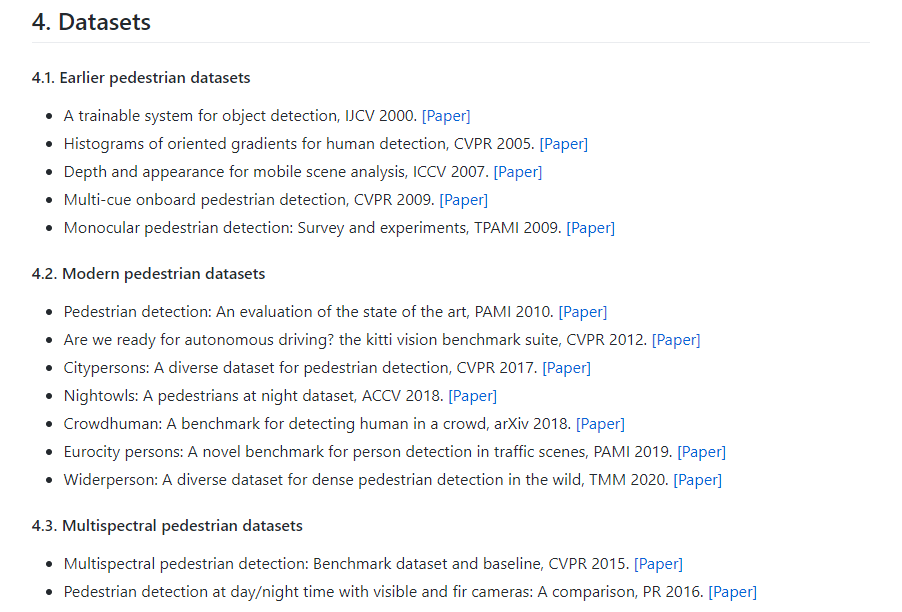This screenshot has width=902, height=612.
Task: Open the Paper link for the CVPR 2015 multispectral benchmark
Action: [x=659, y=564]
